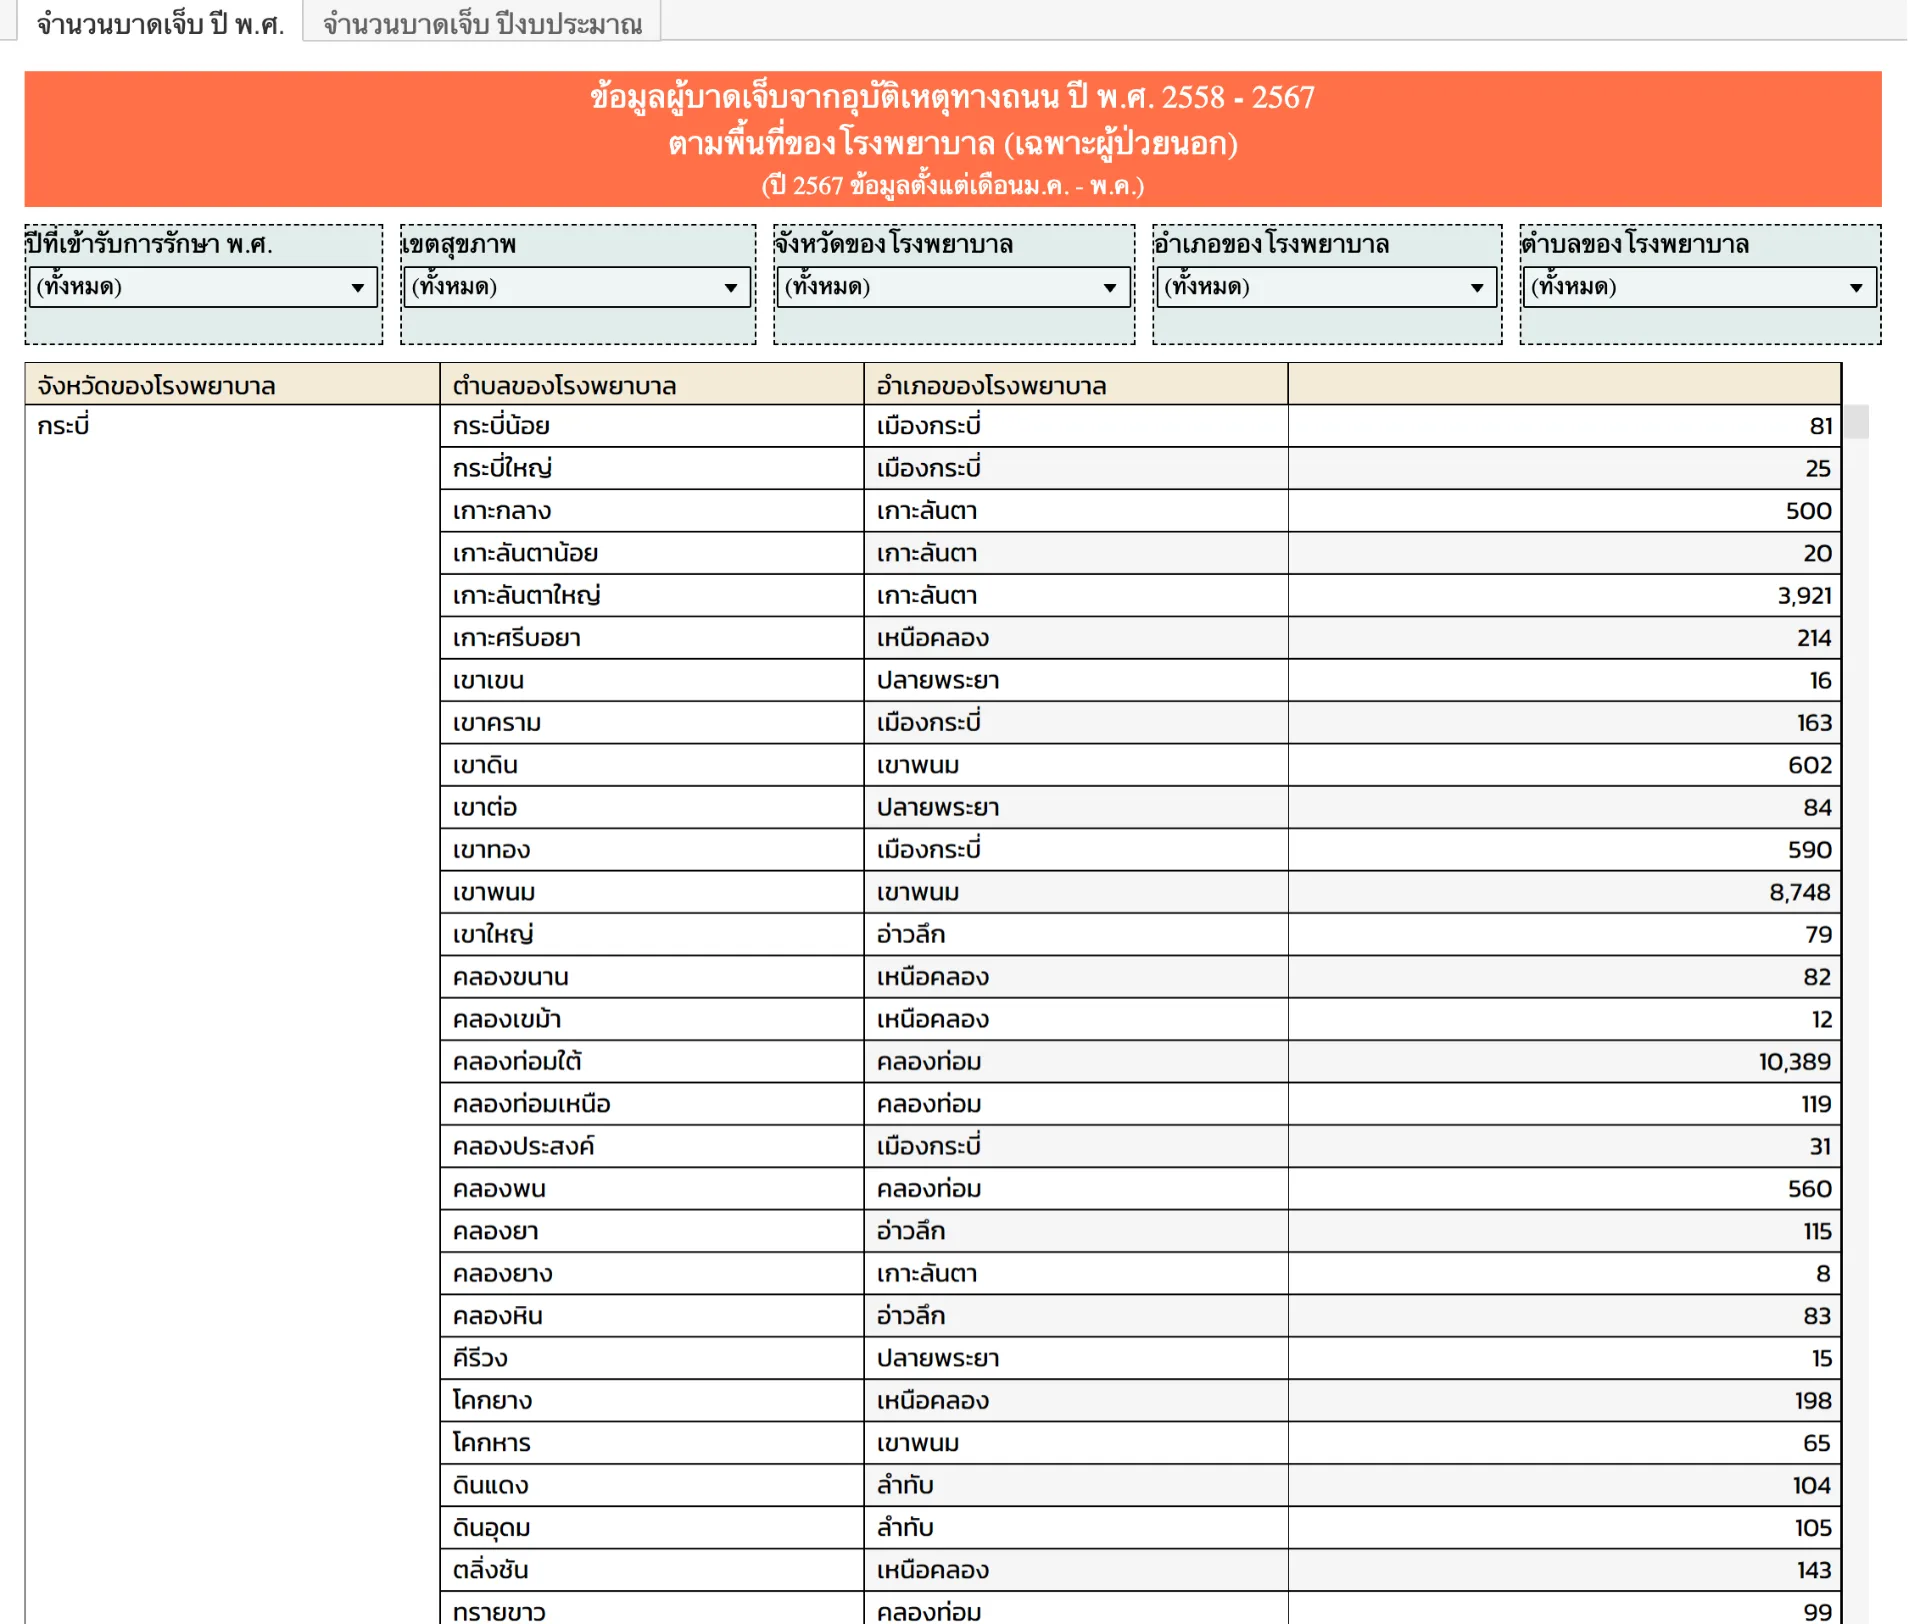Click the value 214 cell
1920x1624 pixels.
click(x=1564, y=638)
